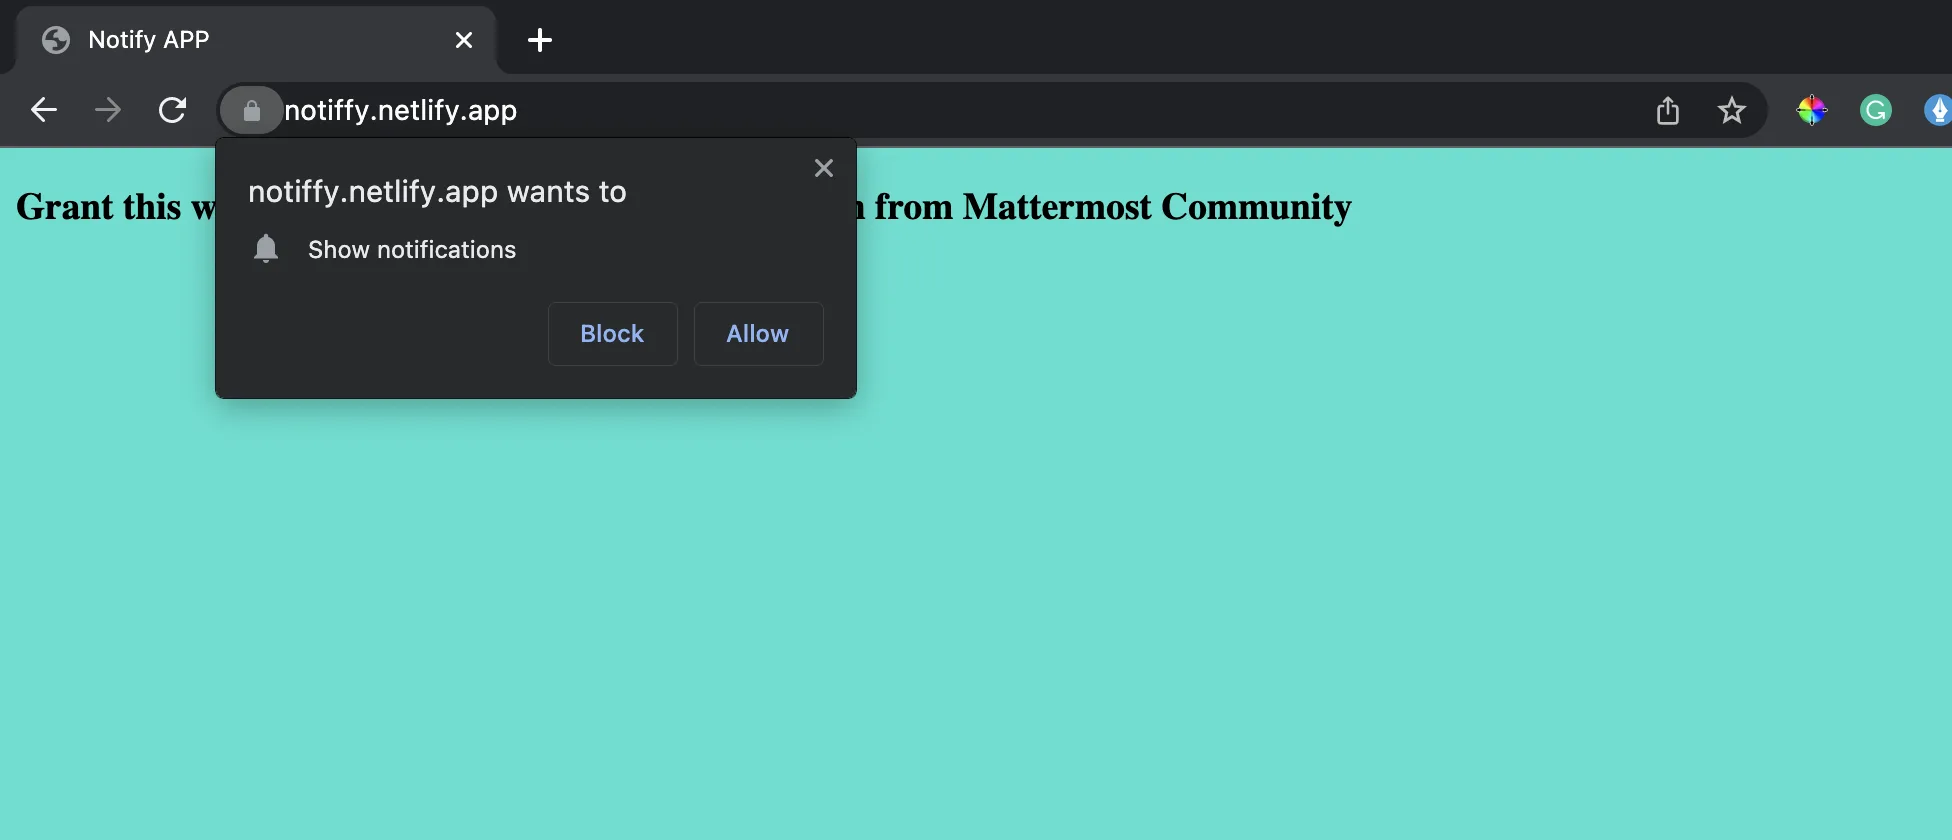Block notifications from notiffy.netlify.app

click(613, 334)
